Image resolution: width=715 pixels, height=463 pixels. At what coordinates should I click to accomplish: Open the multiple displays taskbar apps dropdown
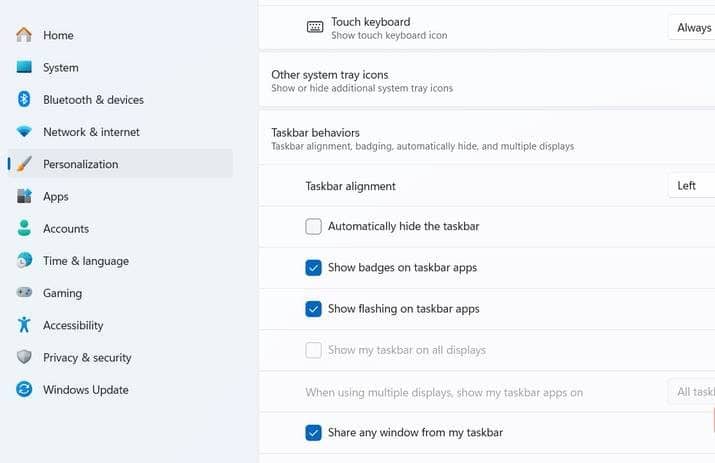pyautogui.click(x=691, y=392)
